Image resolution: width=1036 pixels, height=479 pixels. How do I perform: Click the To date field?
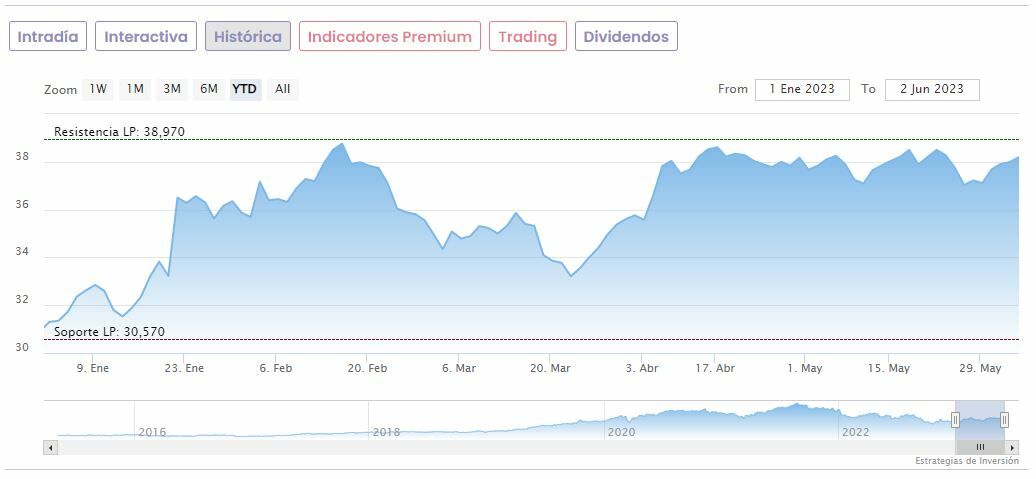click(x=932, y=89)
